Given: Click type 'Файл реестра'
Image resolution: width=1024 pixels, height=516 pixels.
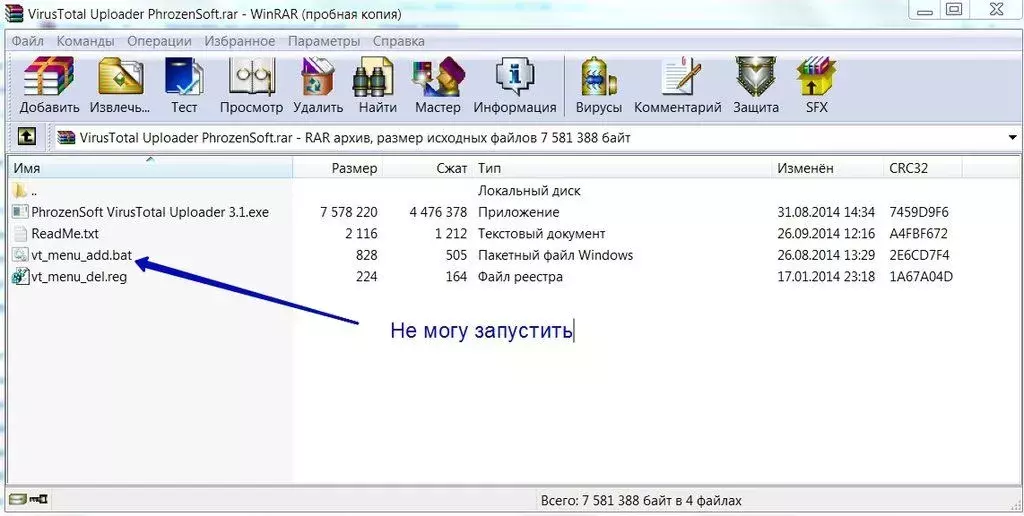Looking at the screenshot, I should coord(520,277).
